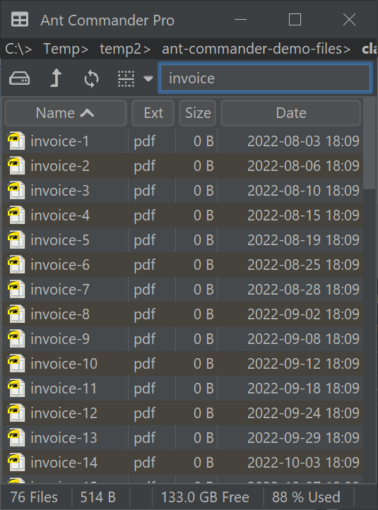
Task: Select the invoice-1 pdf file icon
Action: pos(17,141)
